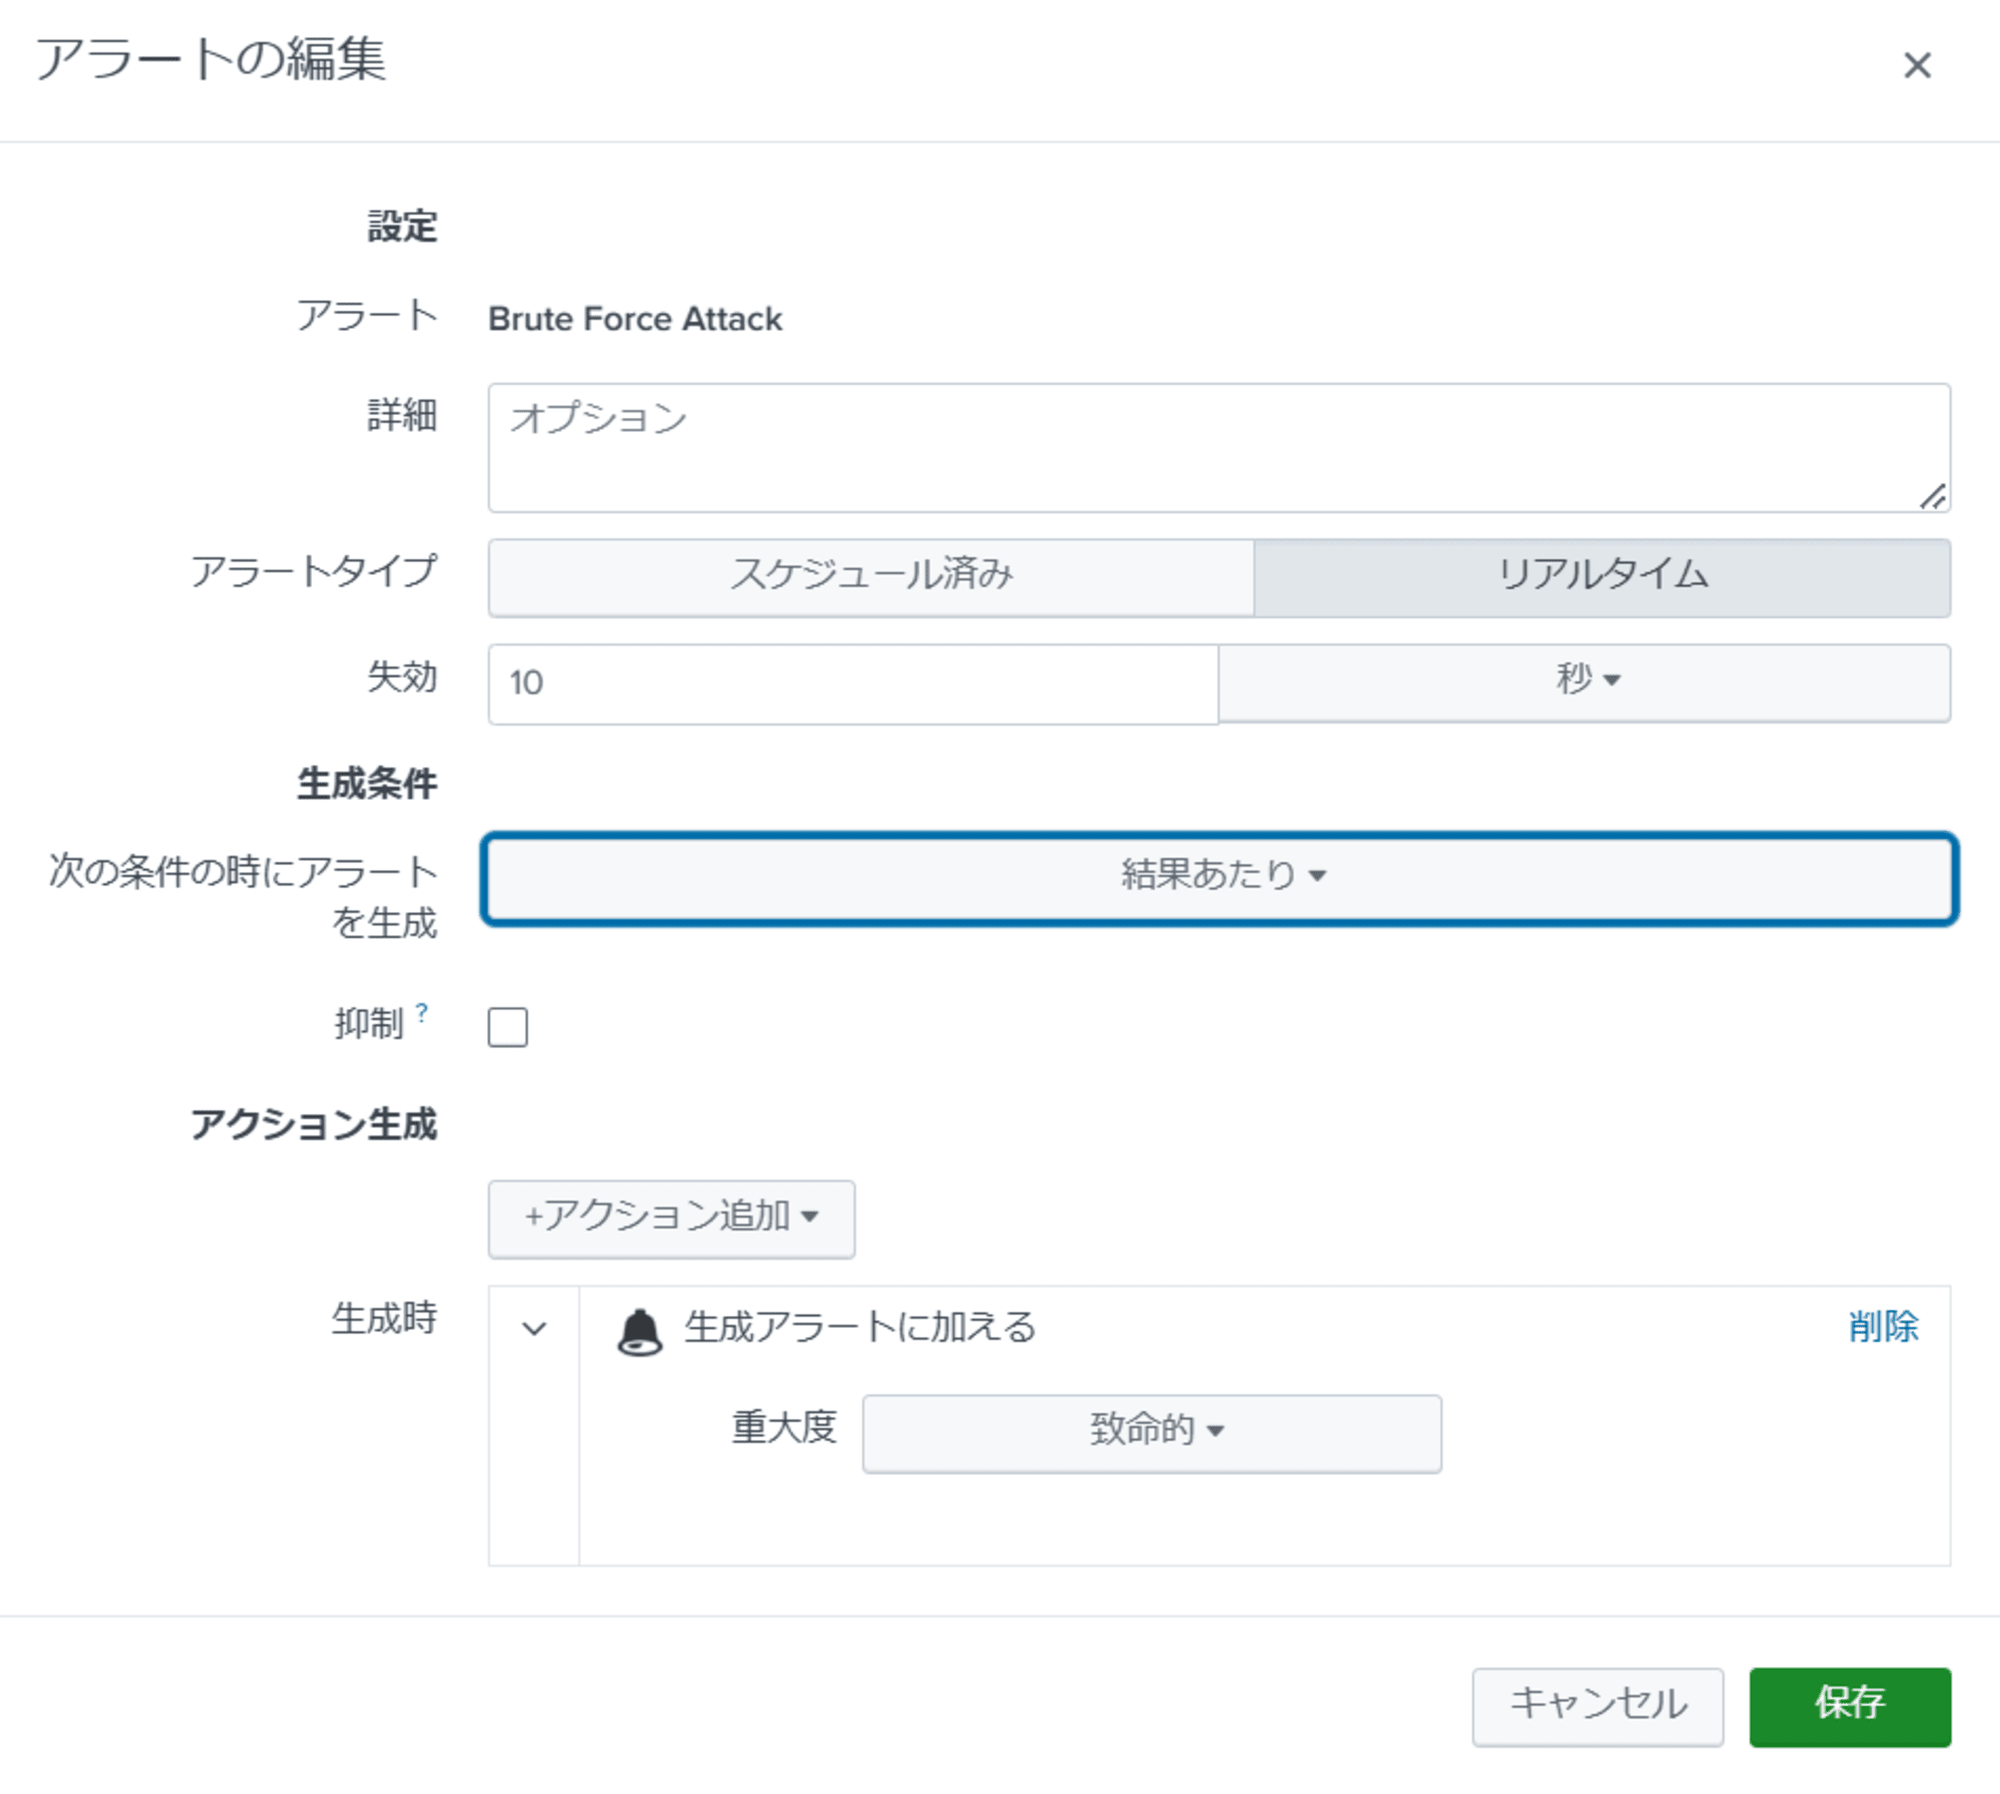The height and width of the screenshot is (1794, 2000).
Task: Open the 致命的 severity dropdown
Action: 1152,1433
